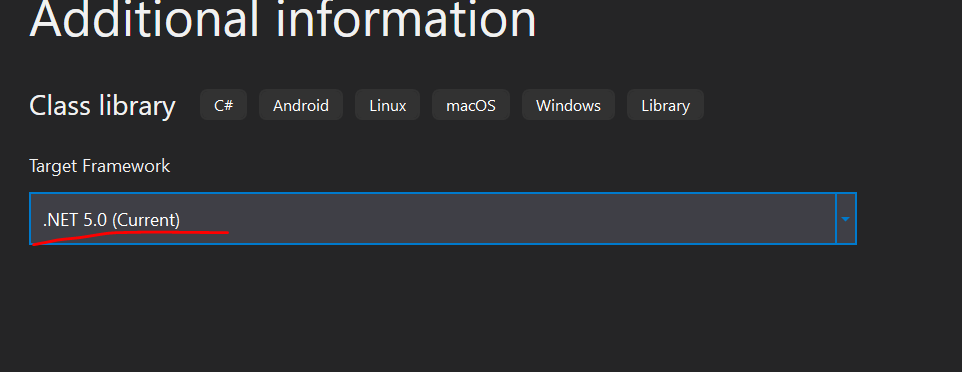
Task: Click the Library tag
Action: tap(665, 105)
